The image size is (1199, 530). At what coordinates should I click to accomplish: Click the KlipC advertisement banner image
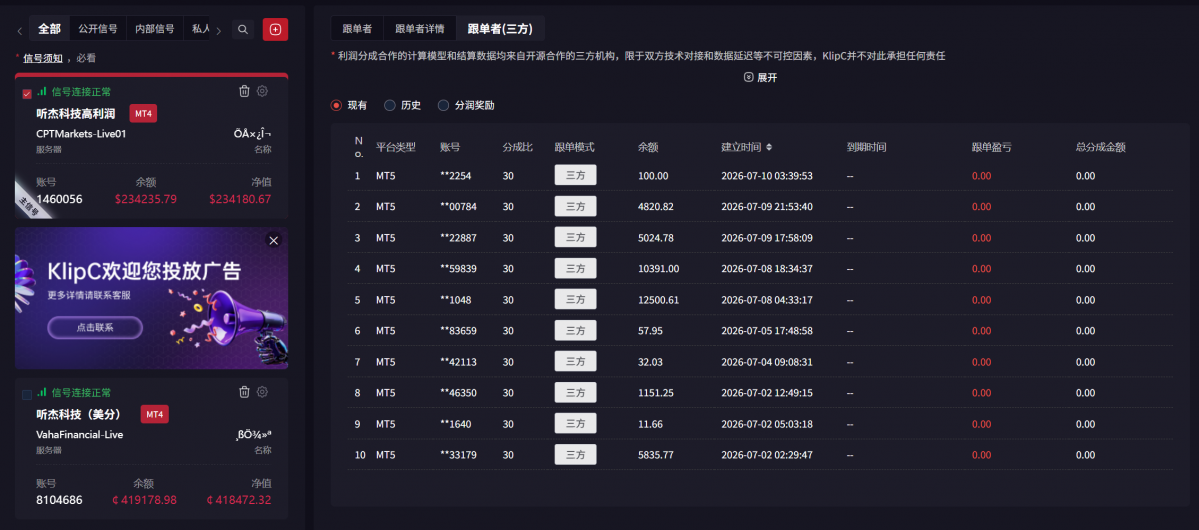tap(151, 298)
